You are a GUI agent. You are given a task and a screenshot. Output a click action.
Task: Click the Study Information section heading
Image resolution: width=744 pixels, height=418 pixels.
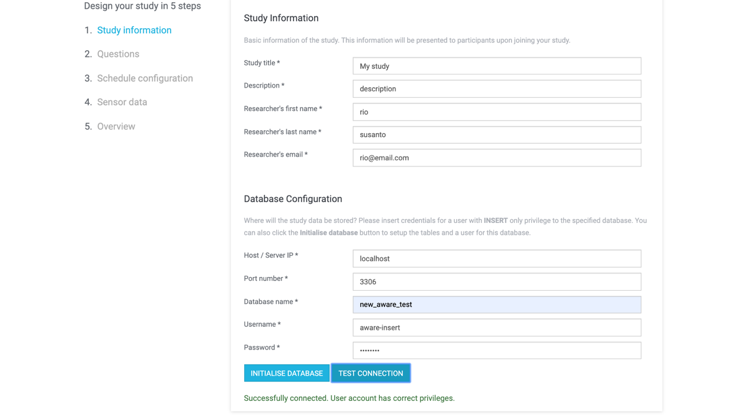point(281,18)
